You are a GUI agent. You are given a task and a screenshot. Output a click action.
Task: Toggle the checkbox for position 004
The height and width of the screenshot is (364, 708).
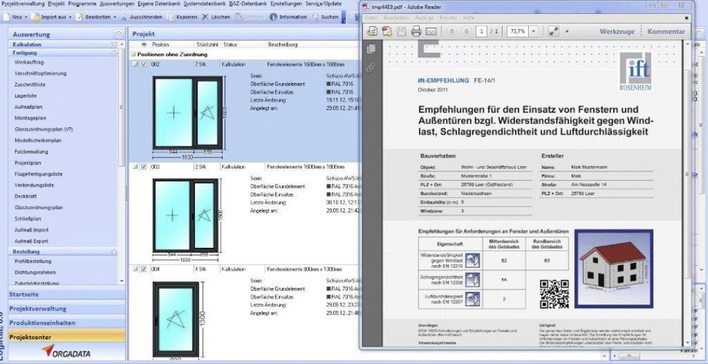144,269
